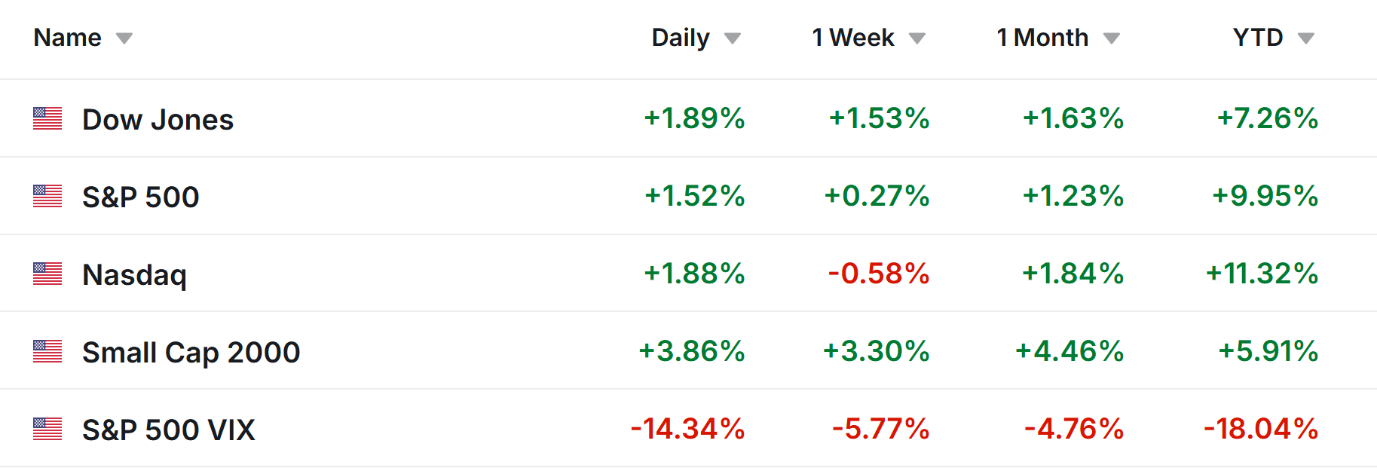Viewport: 1377px width, 468px height.
Task: Click the US flag icon beside Dow Jones
Action: tap(47, 119)
